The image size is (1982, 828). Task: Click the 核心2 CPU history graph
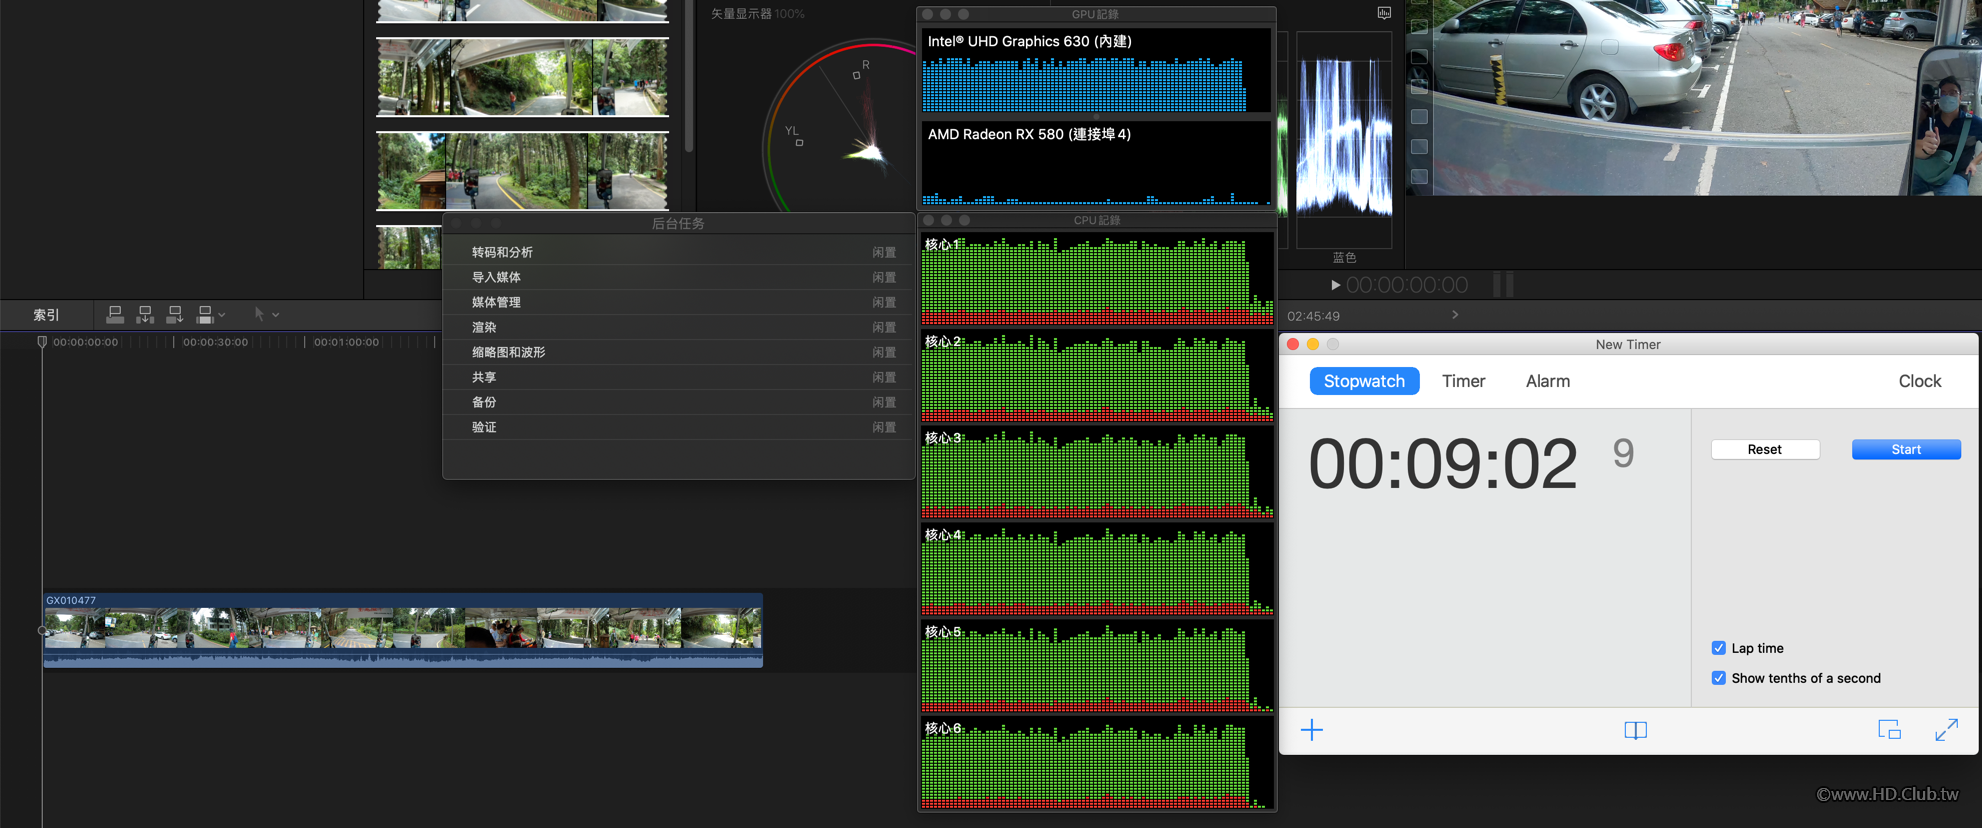[1097, 376]
